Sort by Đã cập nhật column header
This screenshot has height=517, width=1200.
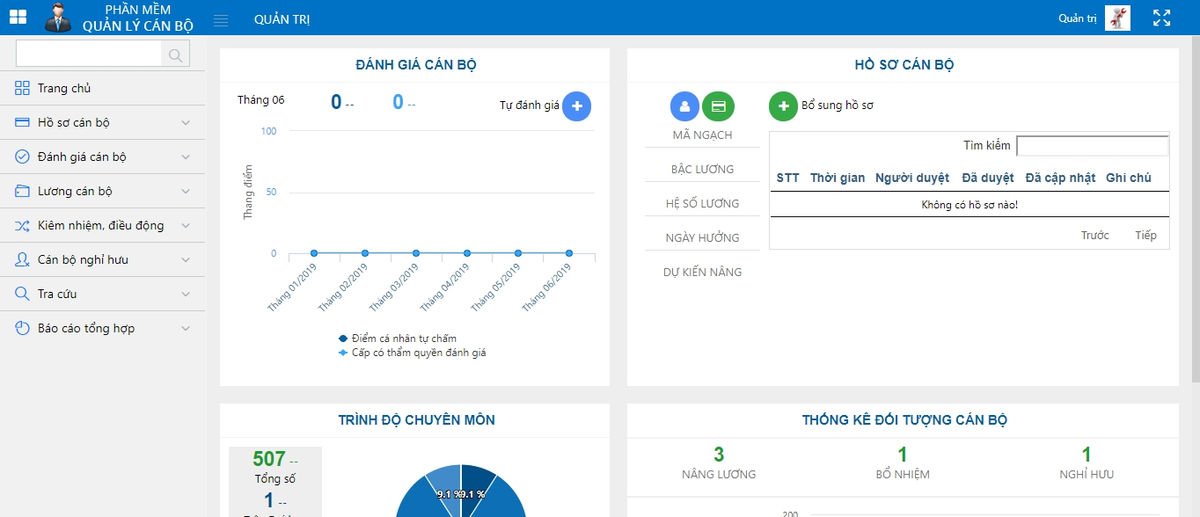pyautogui.click(x=1060, y=178)
